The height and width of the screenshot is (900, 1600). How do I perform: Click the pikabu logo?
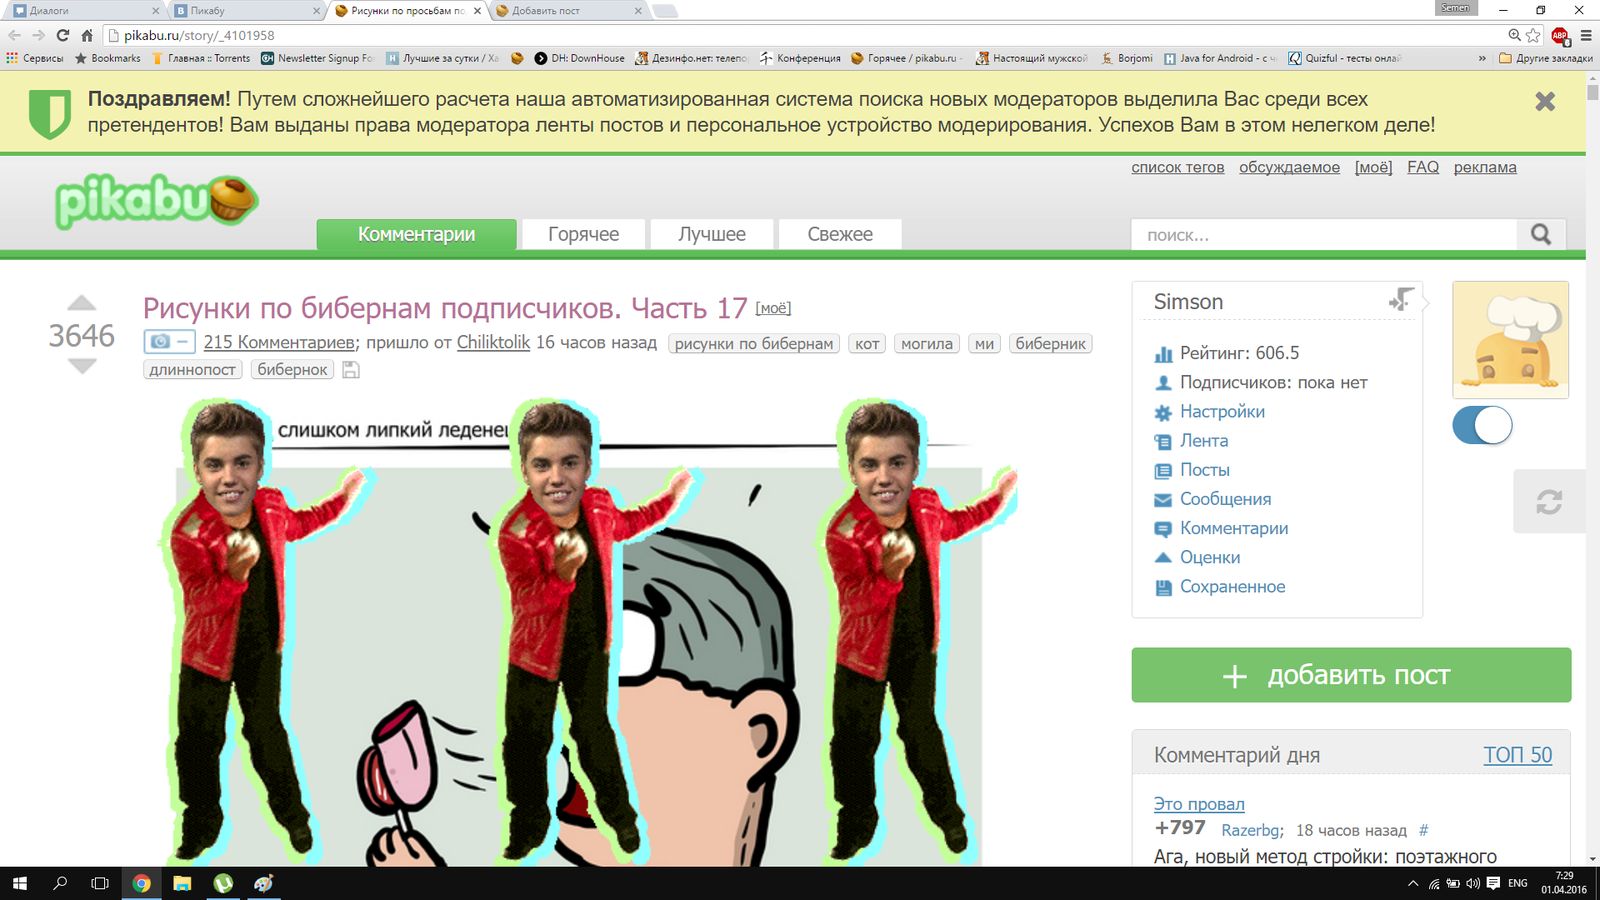tap(157, 201)
